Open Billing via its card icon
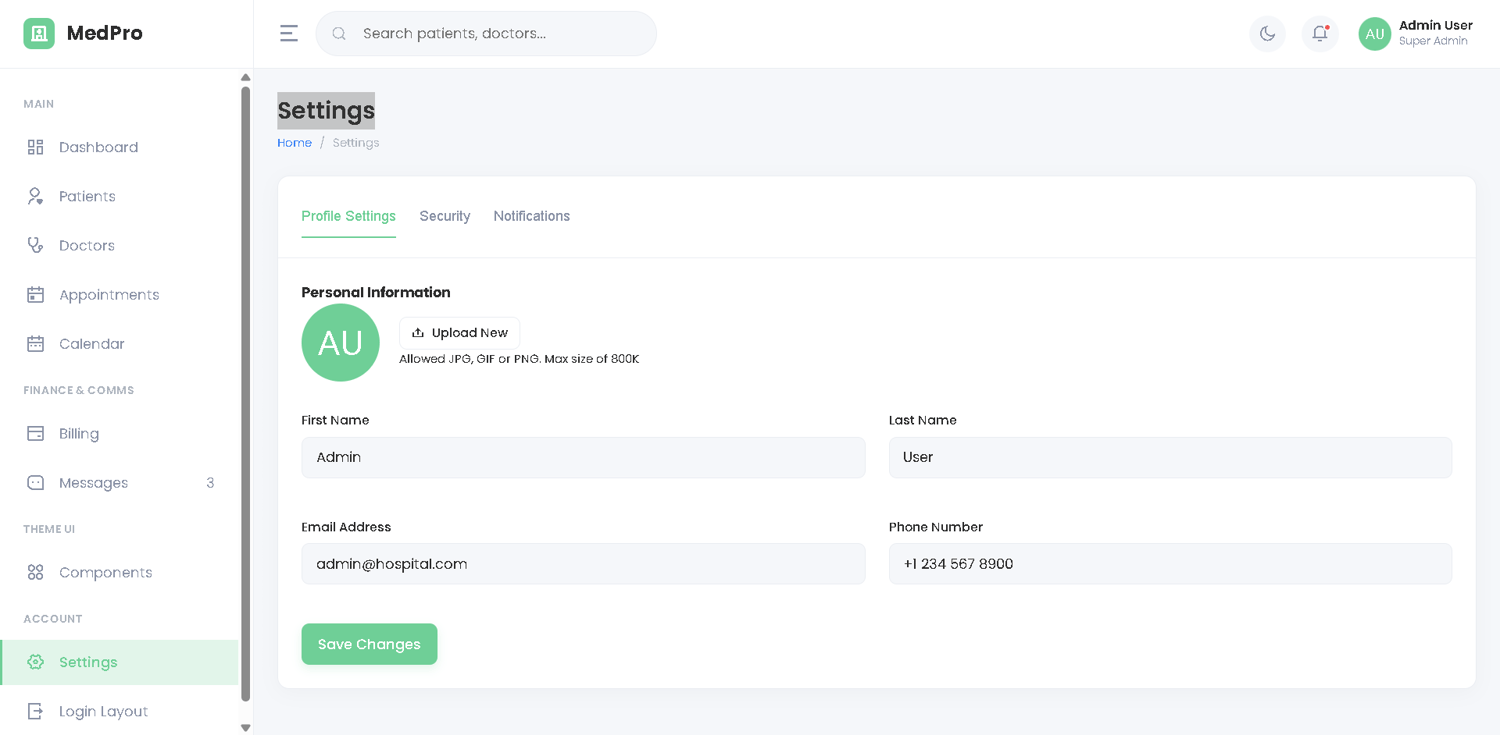The width and height of the screenshot is (1500, 735). point(36,433)
